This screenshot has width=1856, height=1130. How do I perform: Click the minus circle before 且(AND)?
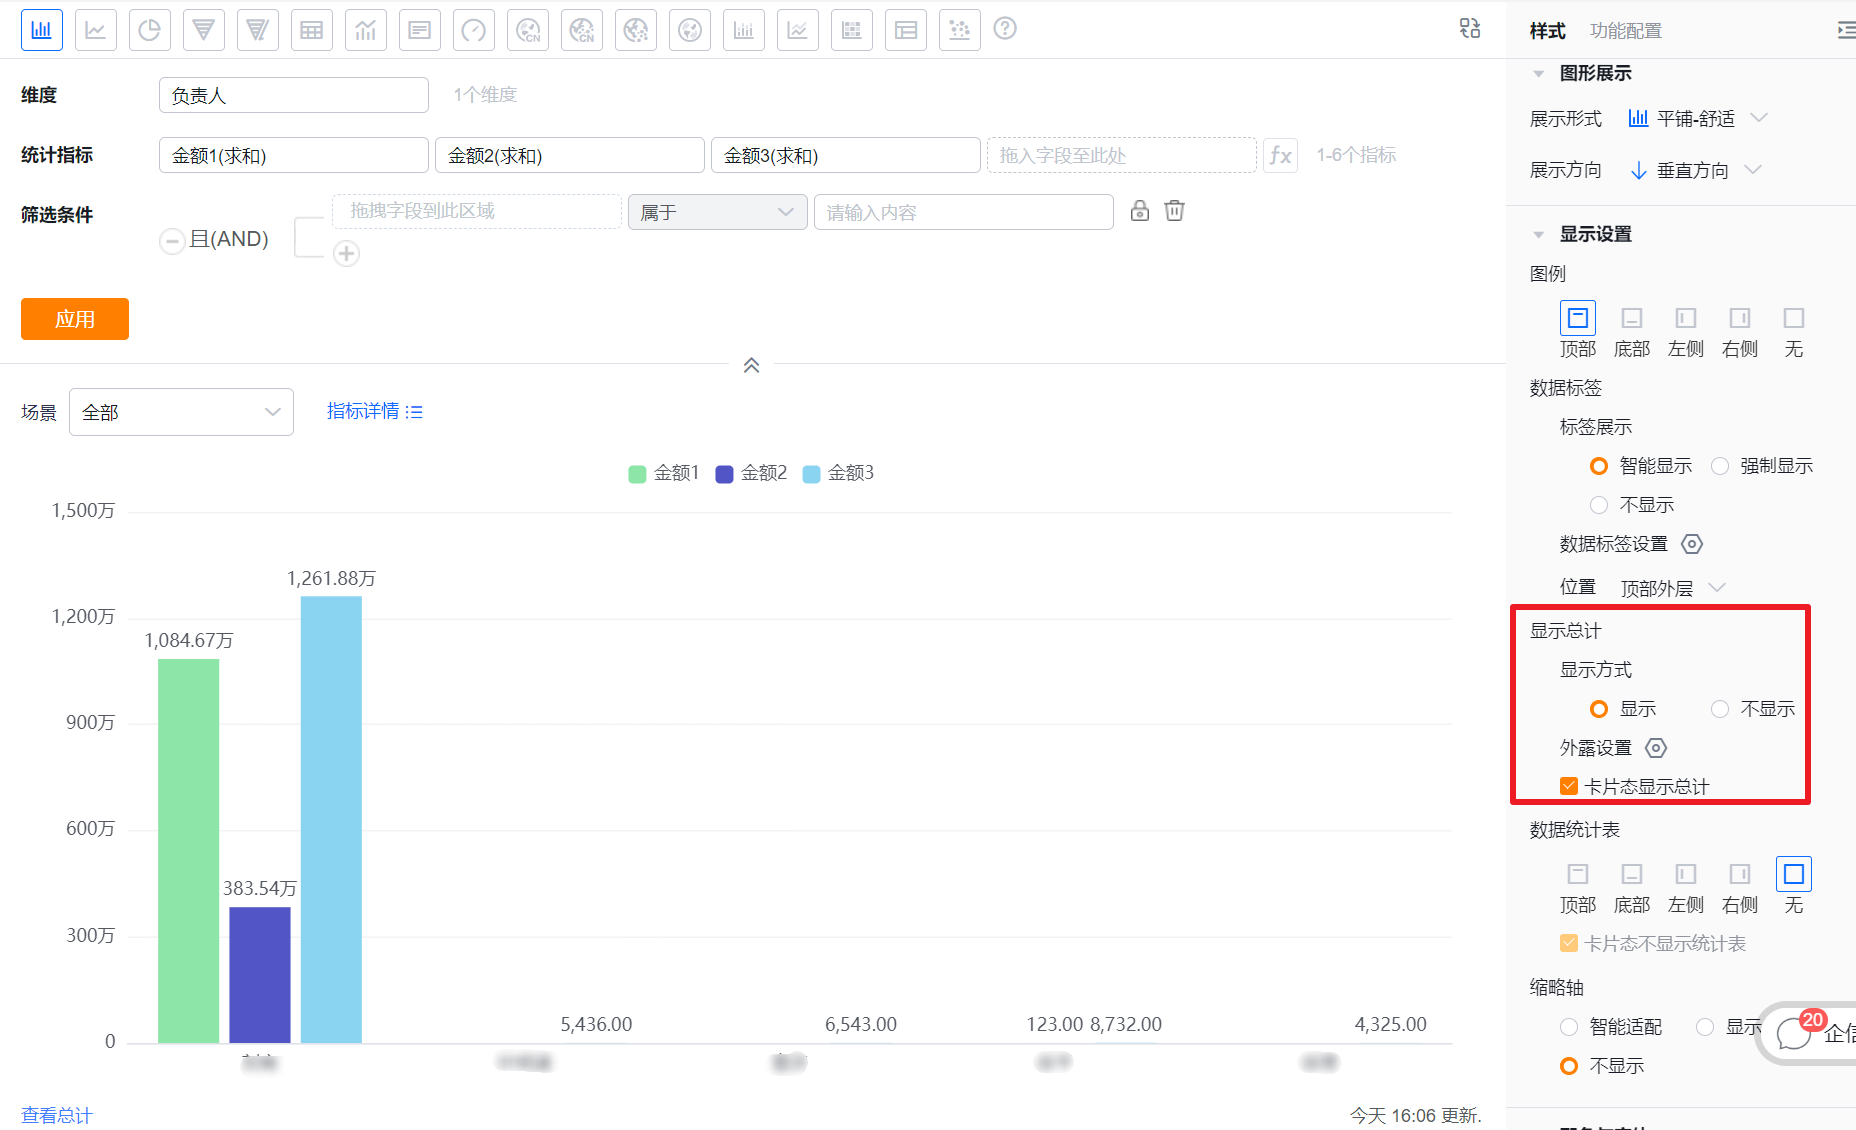pos(172,240)
